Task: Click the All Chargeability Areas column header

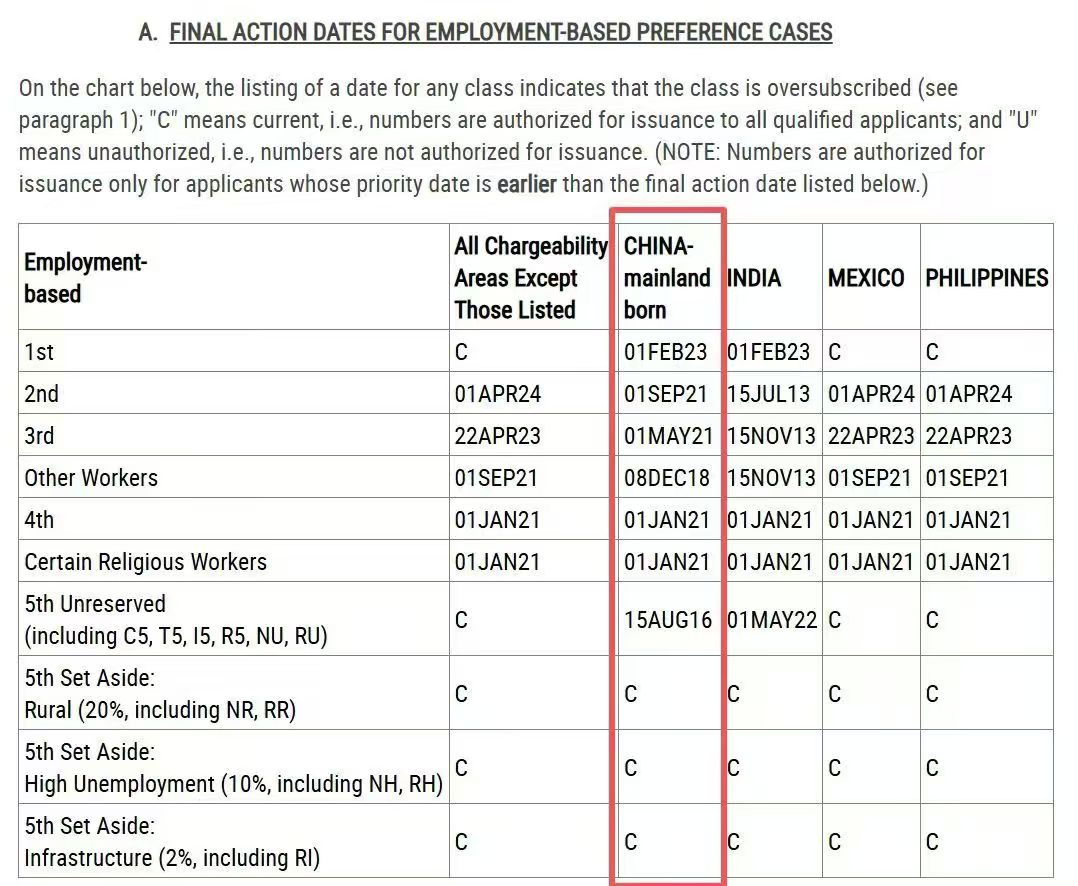Action: pos(530,278)
